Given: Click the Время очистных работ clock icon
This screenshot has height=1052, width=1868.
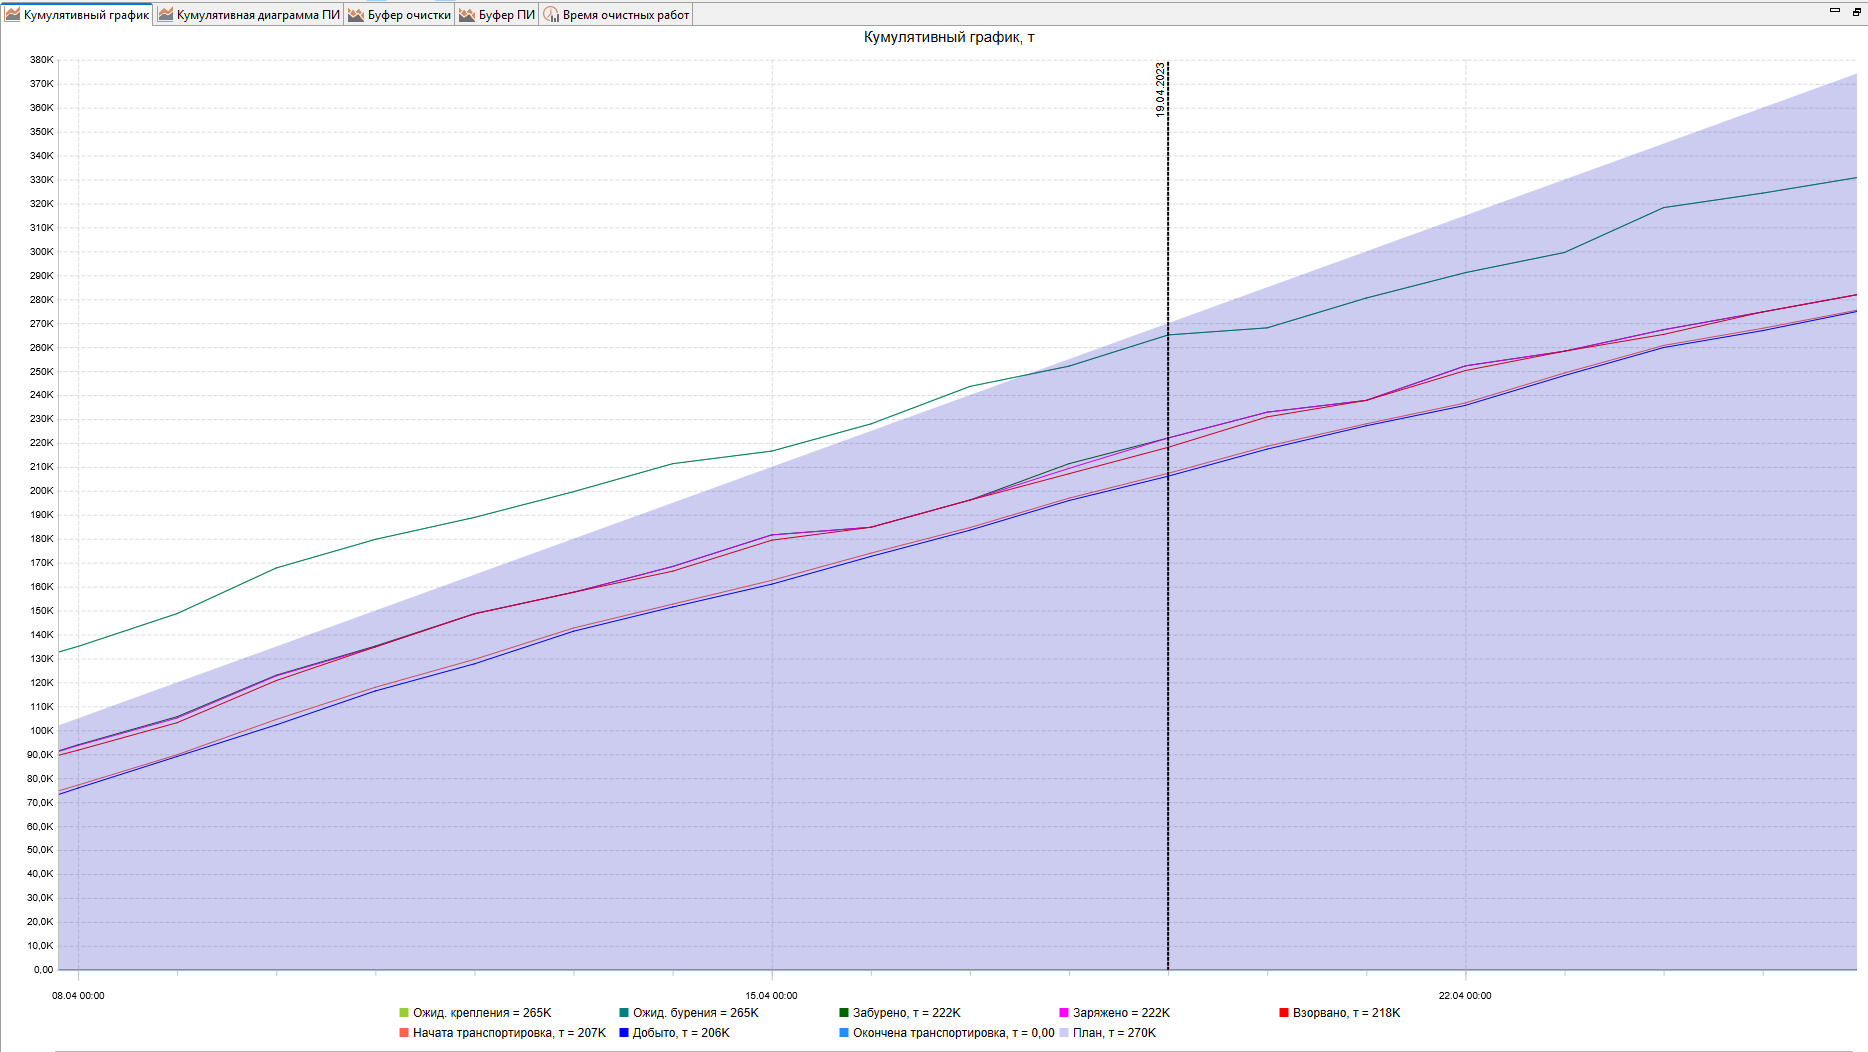Looking at the screenshot, I should pos(551,15).
